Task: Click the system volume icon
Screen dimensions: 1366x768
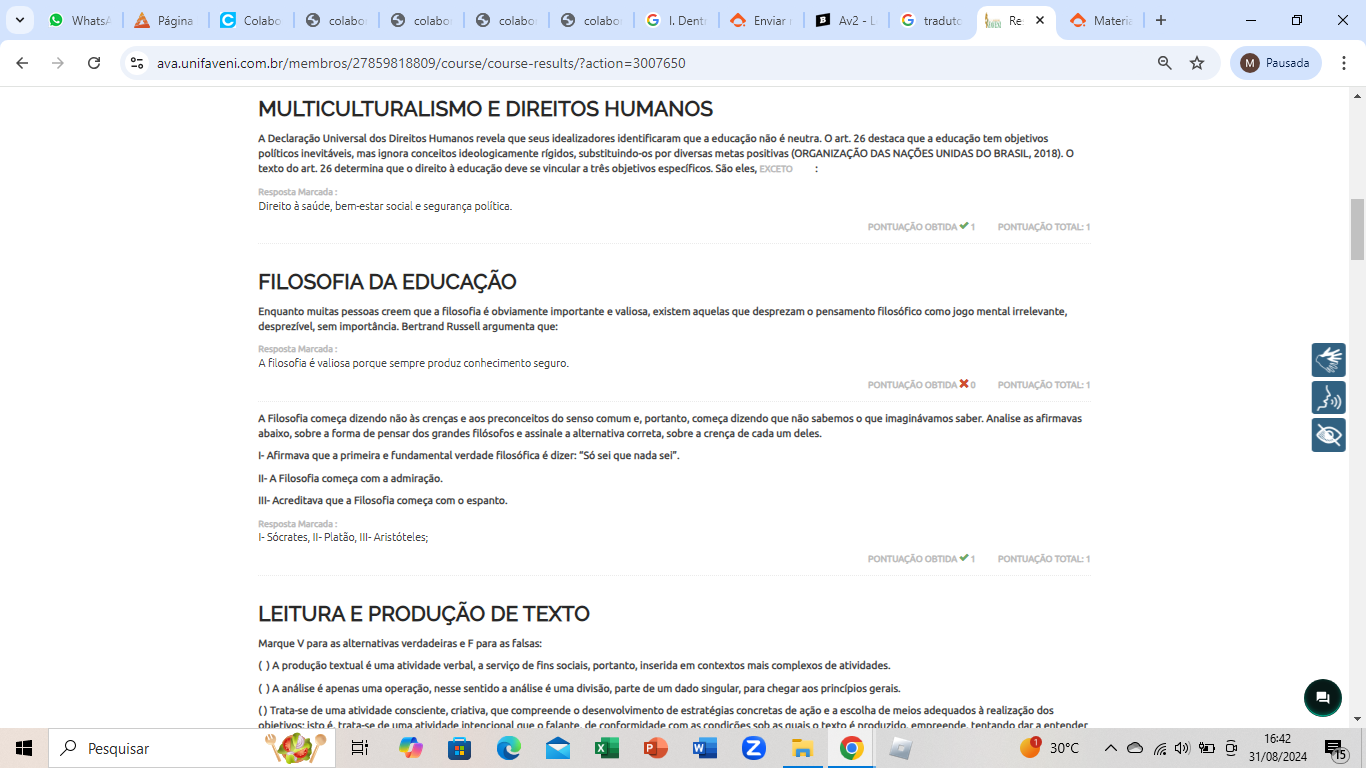Action: coord(1182,748)
